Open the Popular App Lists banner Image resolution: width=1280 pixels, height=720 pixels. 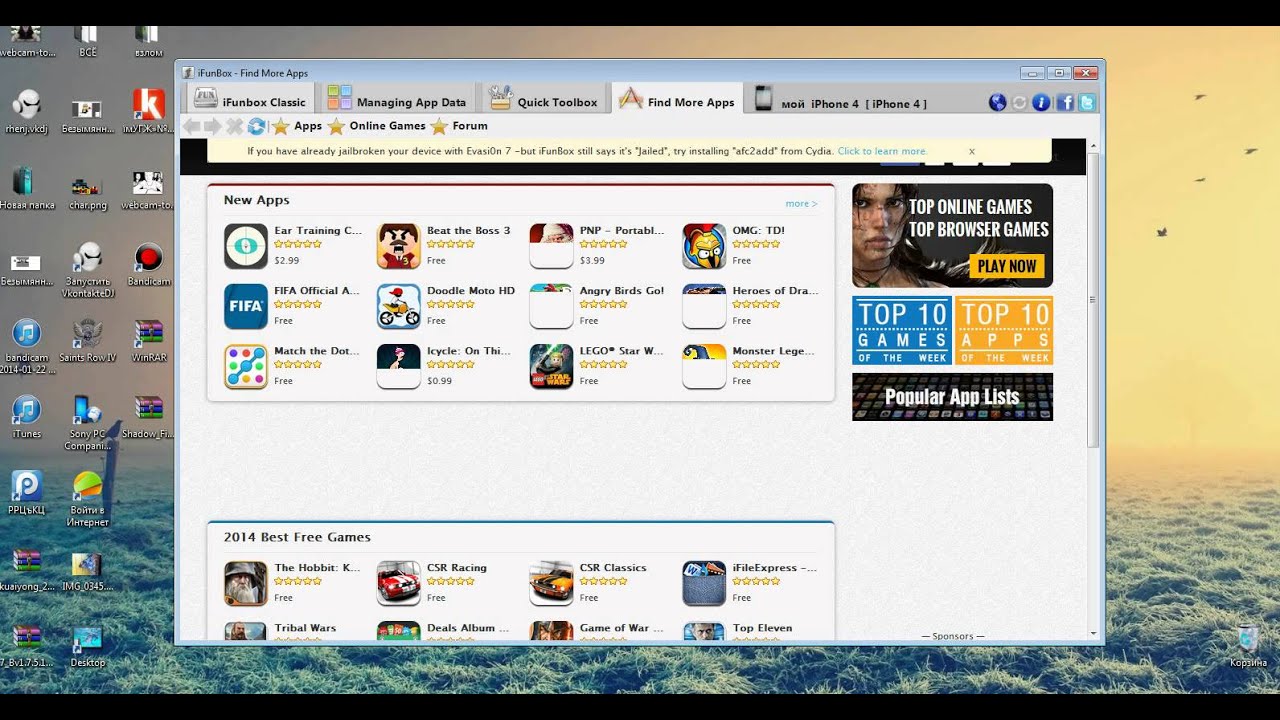(x=952, y=397)
